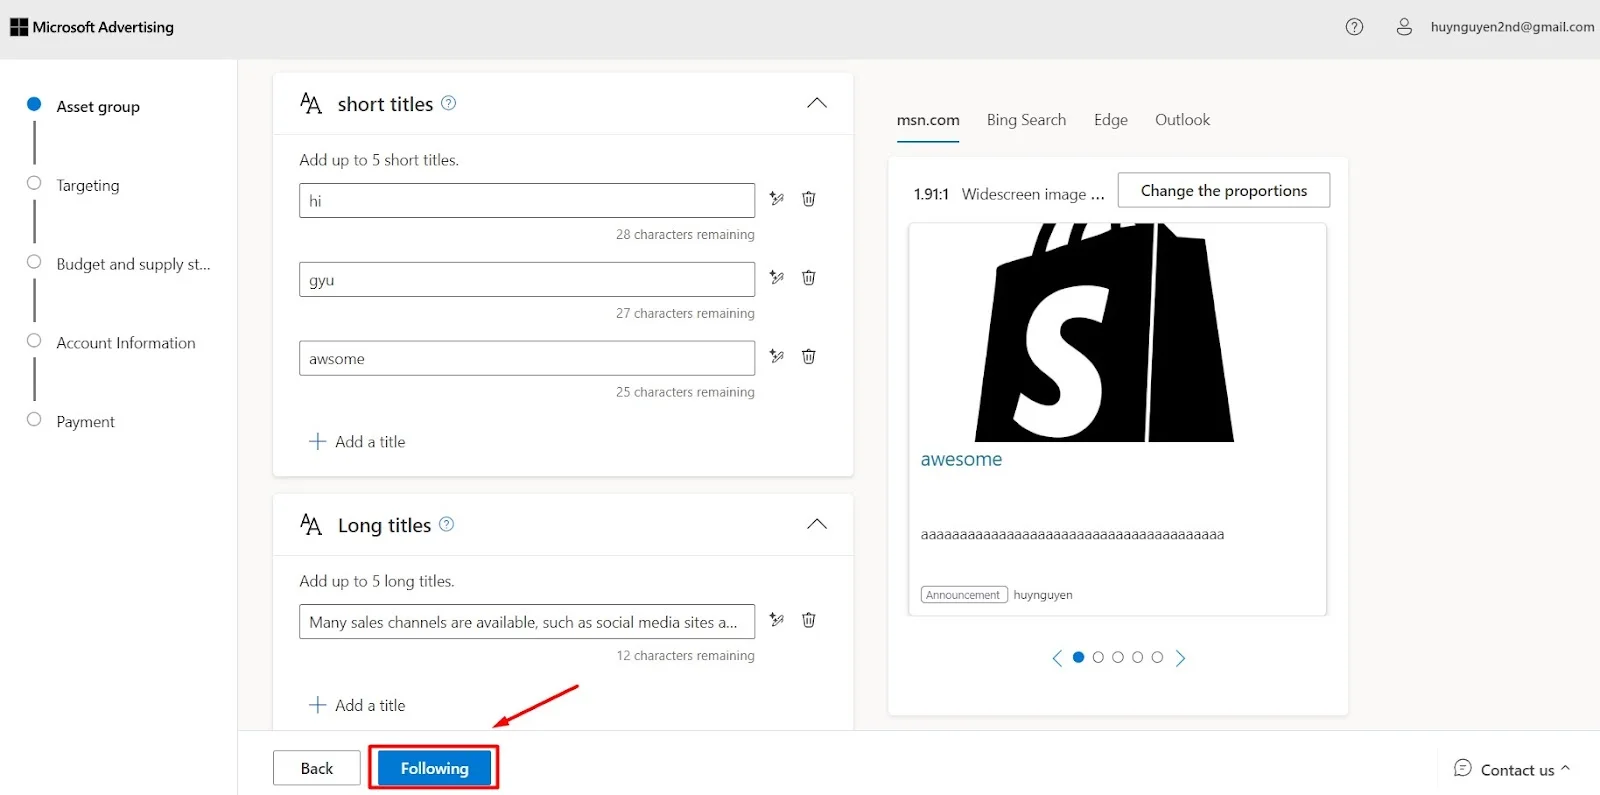
Task: Click the Following button
Action: click(434, 768)
